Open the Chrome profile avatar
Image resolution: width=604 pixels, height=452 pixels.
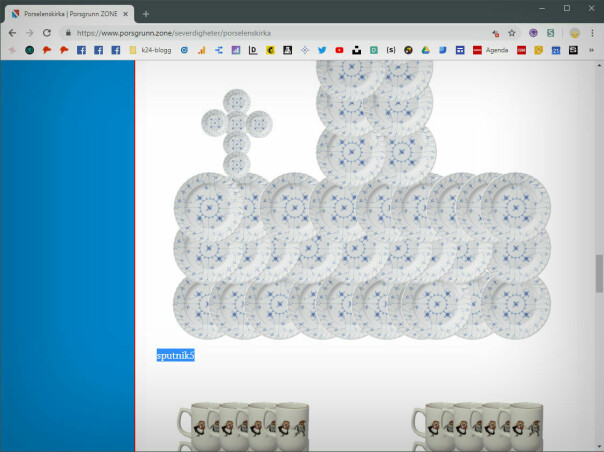[x=574, y=33]
